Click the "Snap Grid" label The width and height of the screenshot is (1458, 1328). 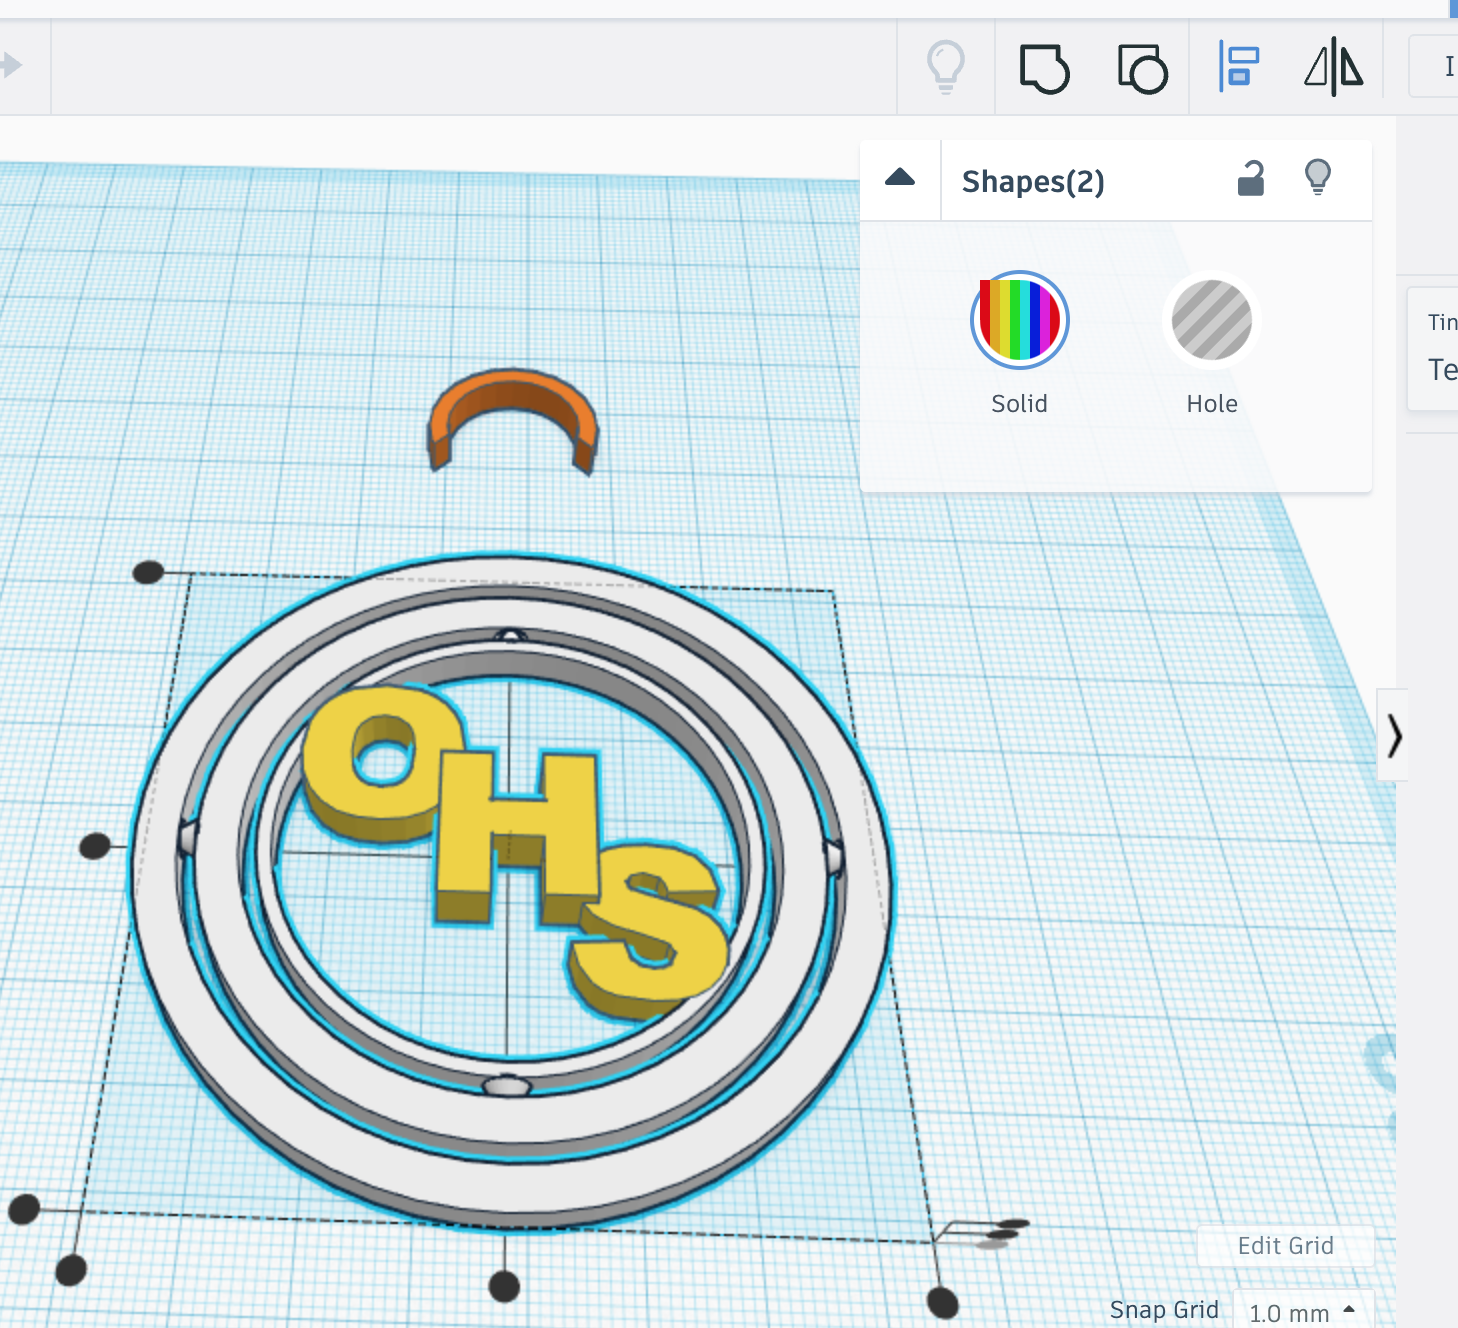click(1164, 1310)
